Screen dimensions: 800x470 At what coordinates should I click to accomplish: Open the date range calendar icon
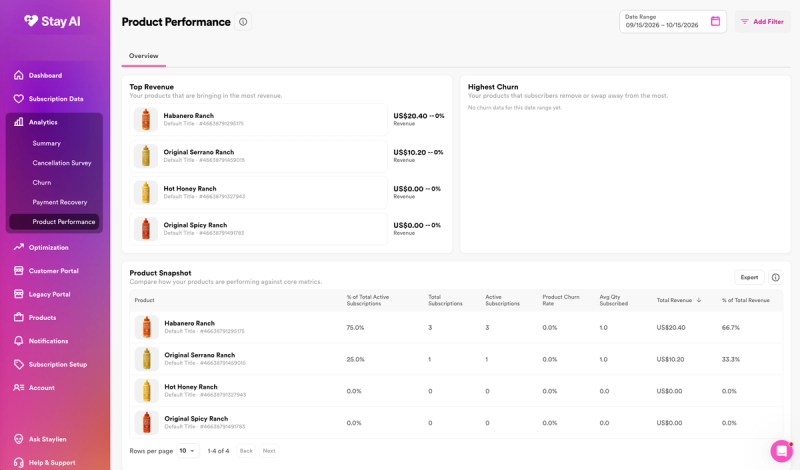coord(715,21)
